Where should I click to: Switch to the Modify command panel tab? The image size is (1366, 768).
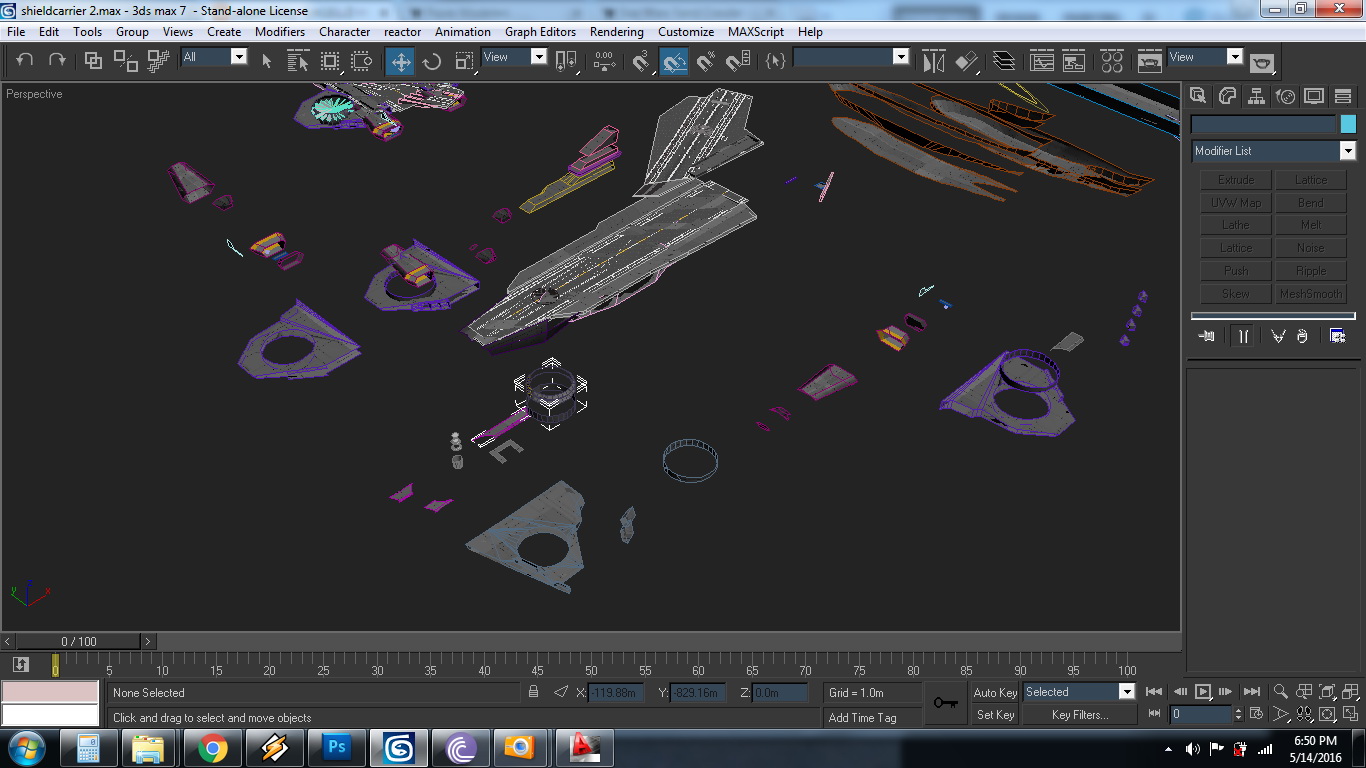[1227, 96]
